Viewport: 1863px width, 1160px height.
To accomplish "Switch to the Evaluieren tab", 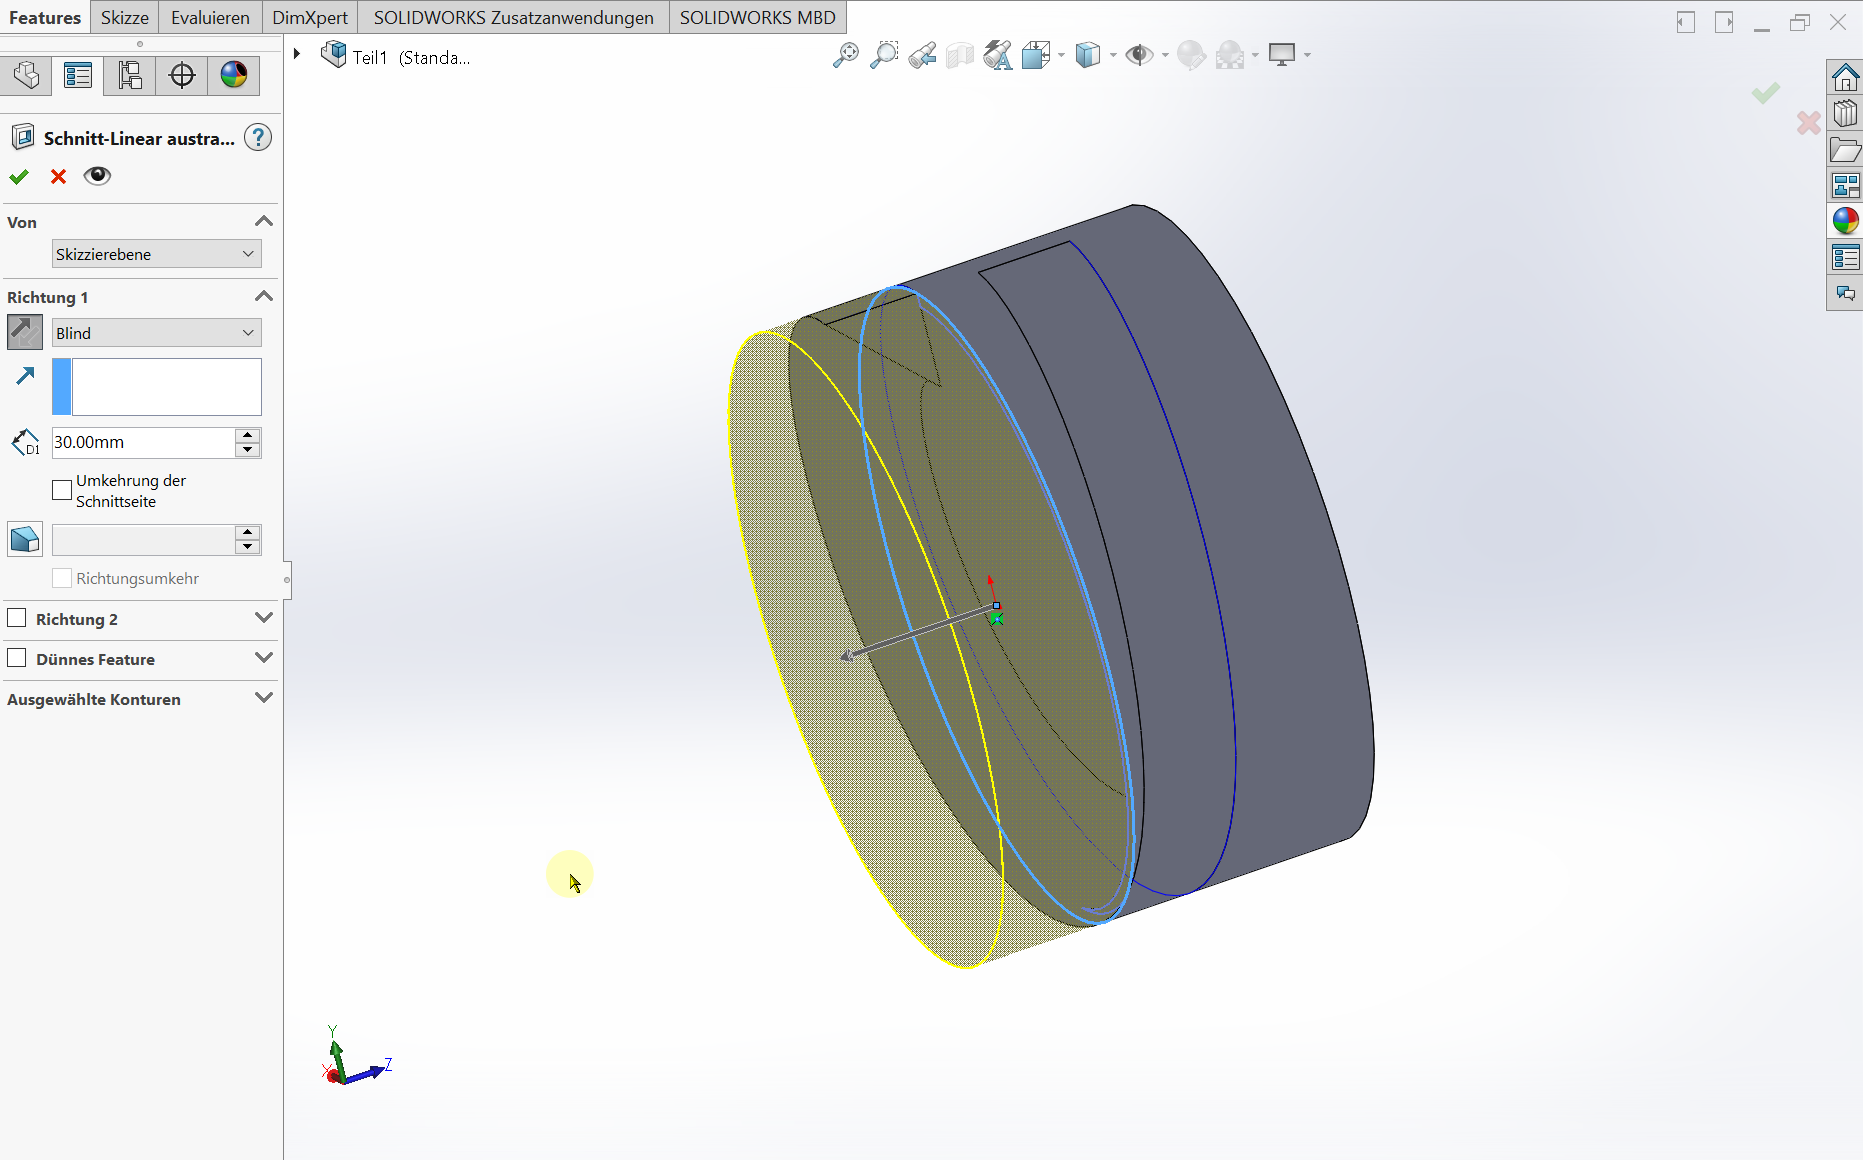I will [210, 18].
